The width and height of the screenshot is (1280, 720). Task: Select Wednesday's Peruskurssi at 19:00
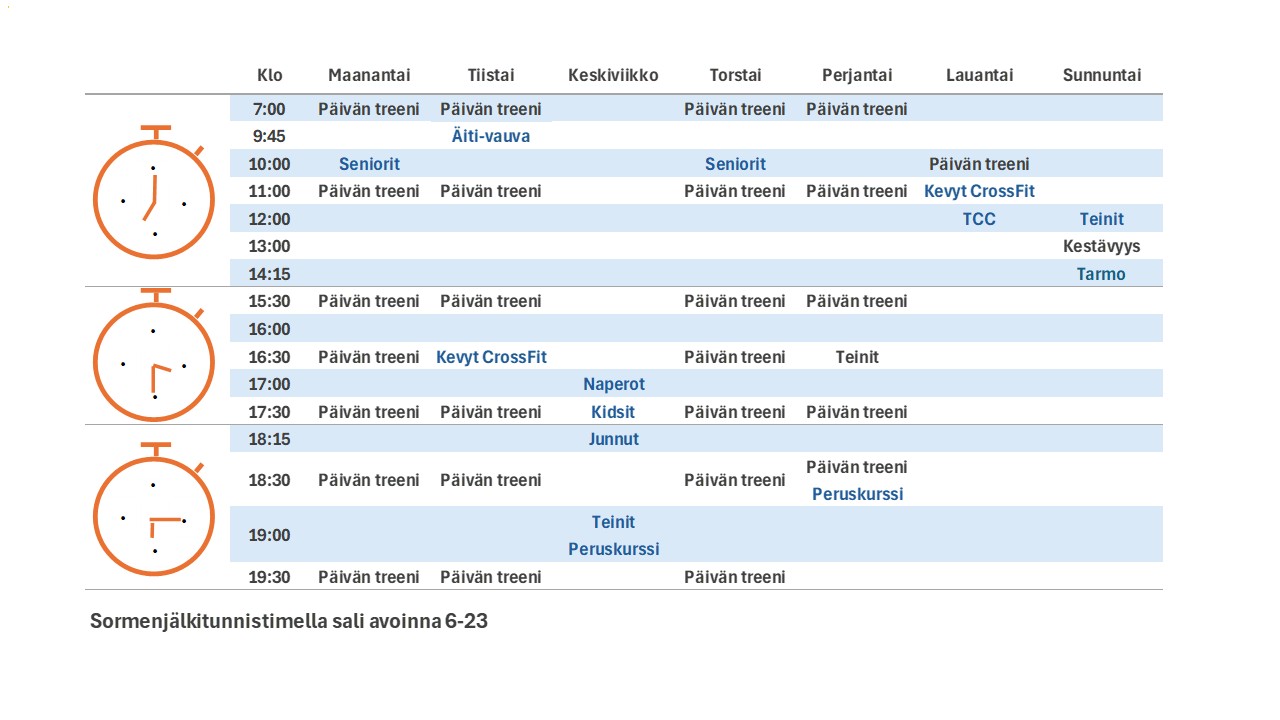pos(614,549)
